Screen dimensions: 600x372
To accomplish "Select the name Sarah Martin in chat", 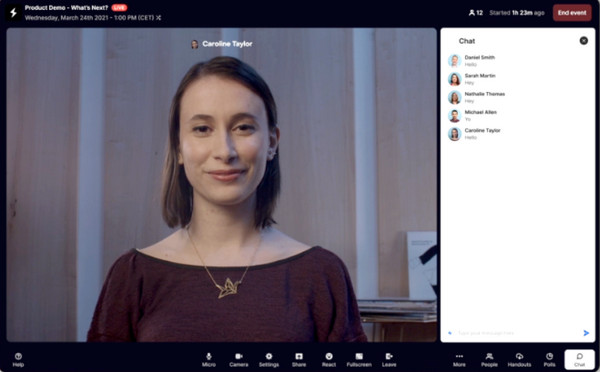I will (480, 76).
